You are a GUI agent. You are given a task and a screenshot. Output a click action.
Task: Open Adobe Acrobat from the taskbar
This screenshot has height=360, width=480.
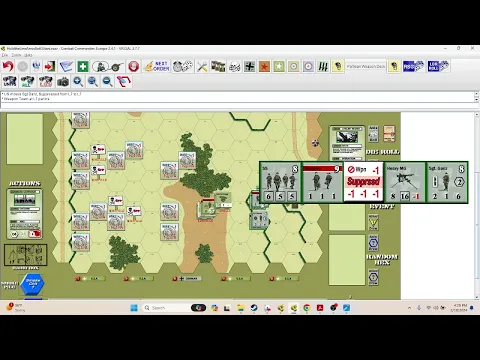(320, 308)
